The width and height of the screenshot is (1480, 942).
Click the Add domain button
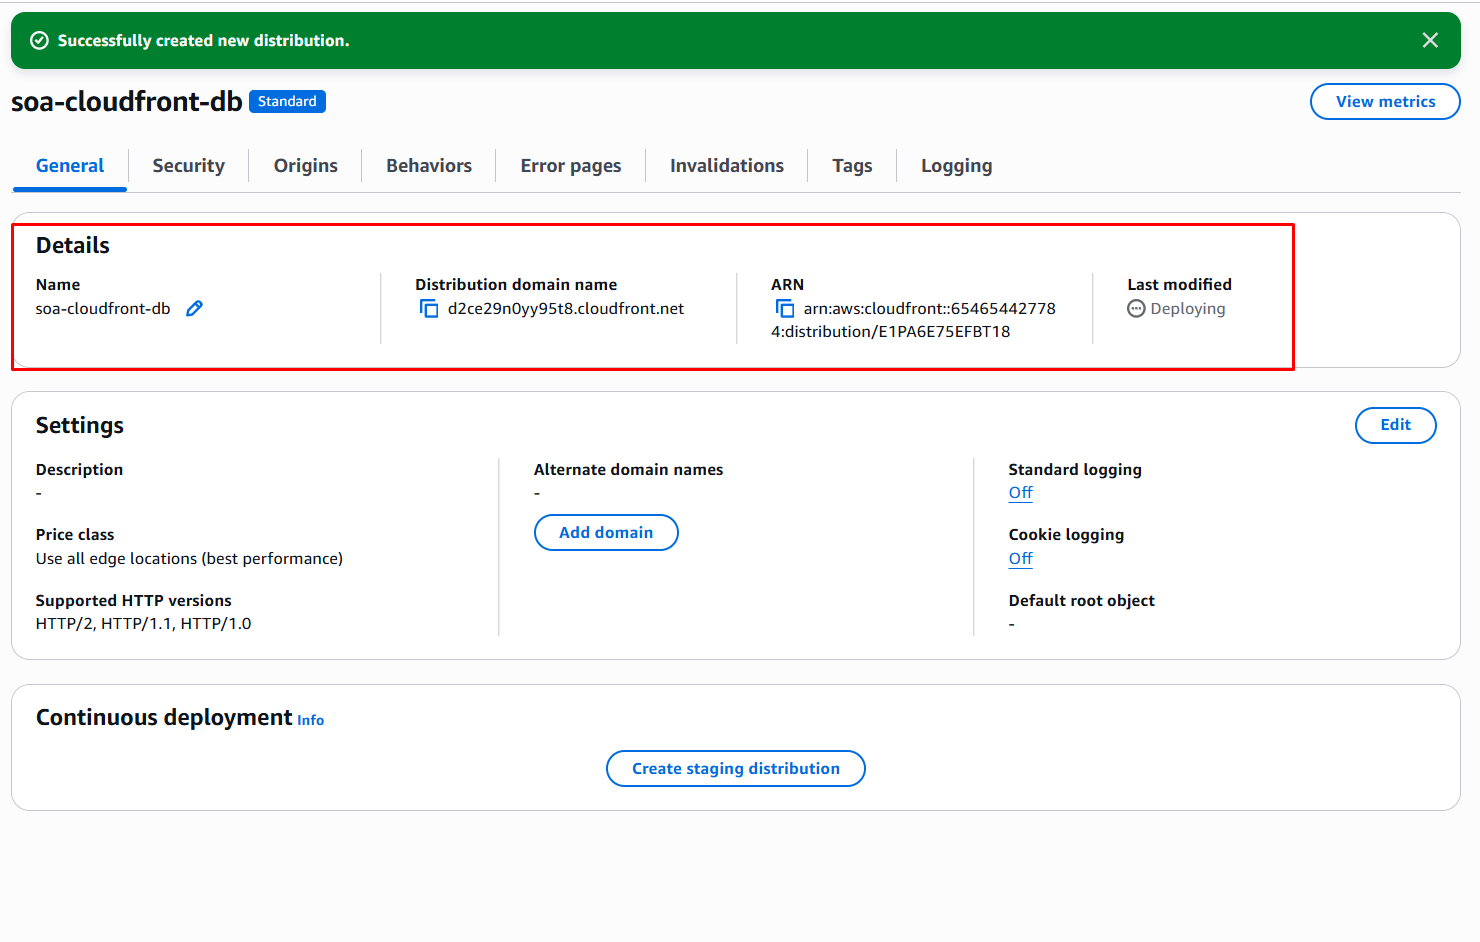point(606,533)
